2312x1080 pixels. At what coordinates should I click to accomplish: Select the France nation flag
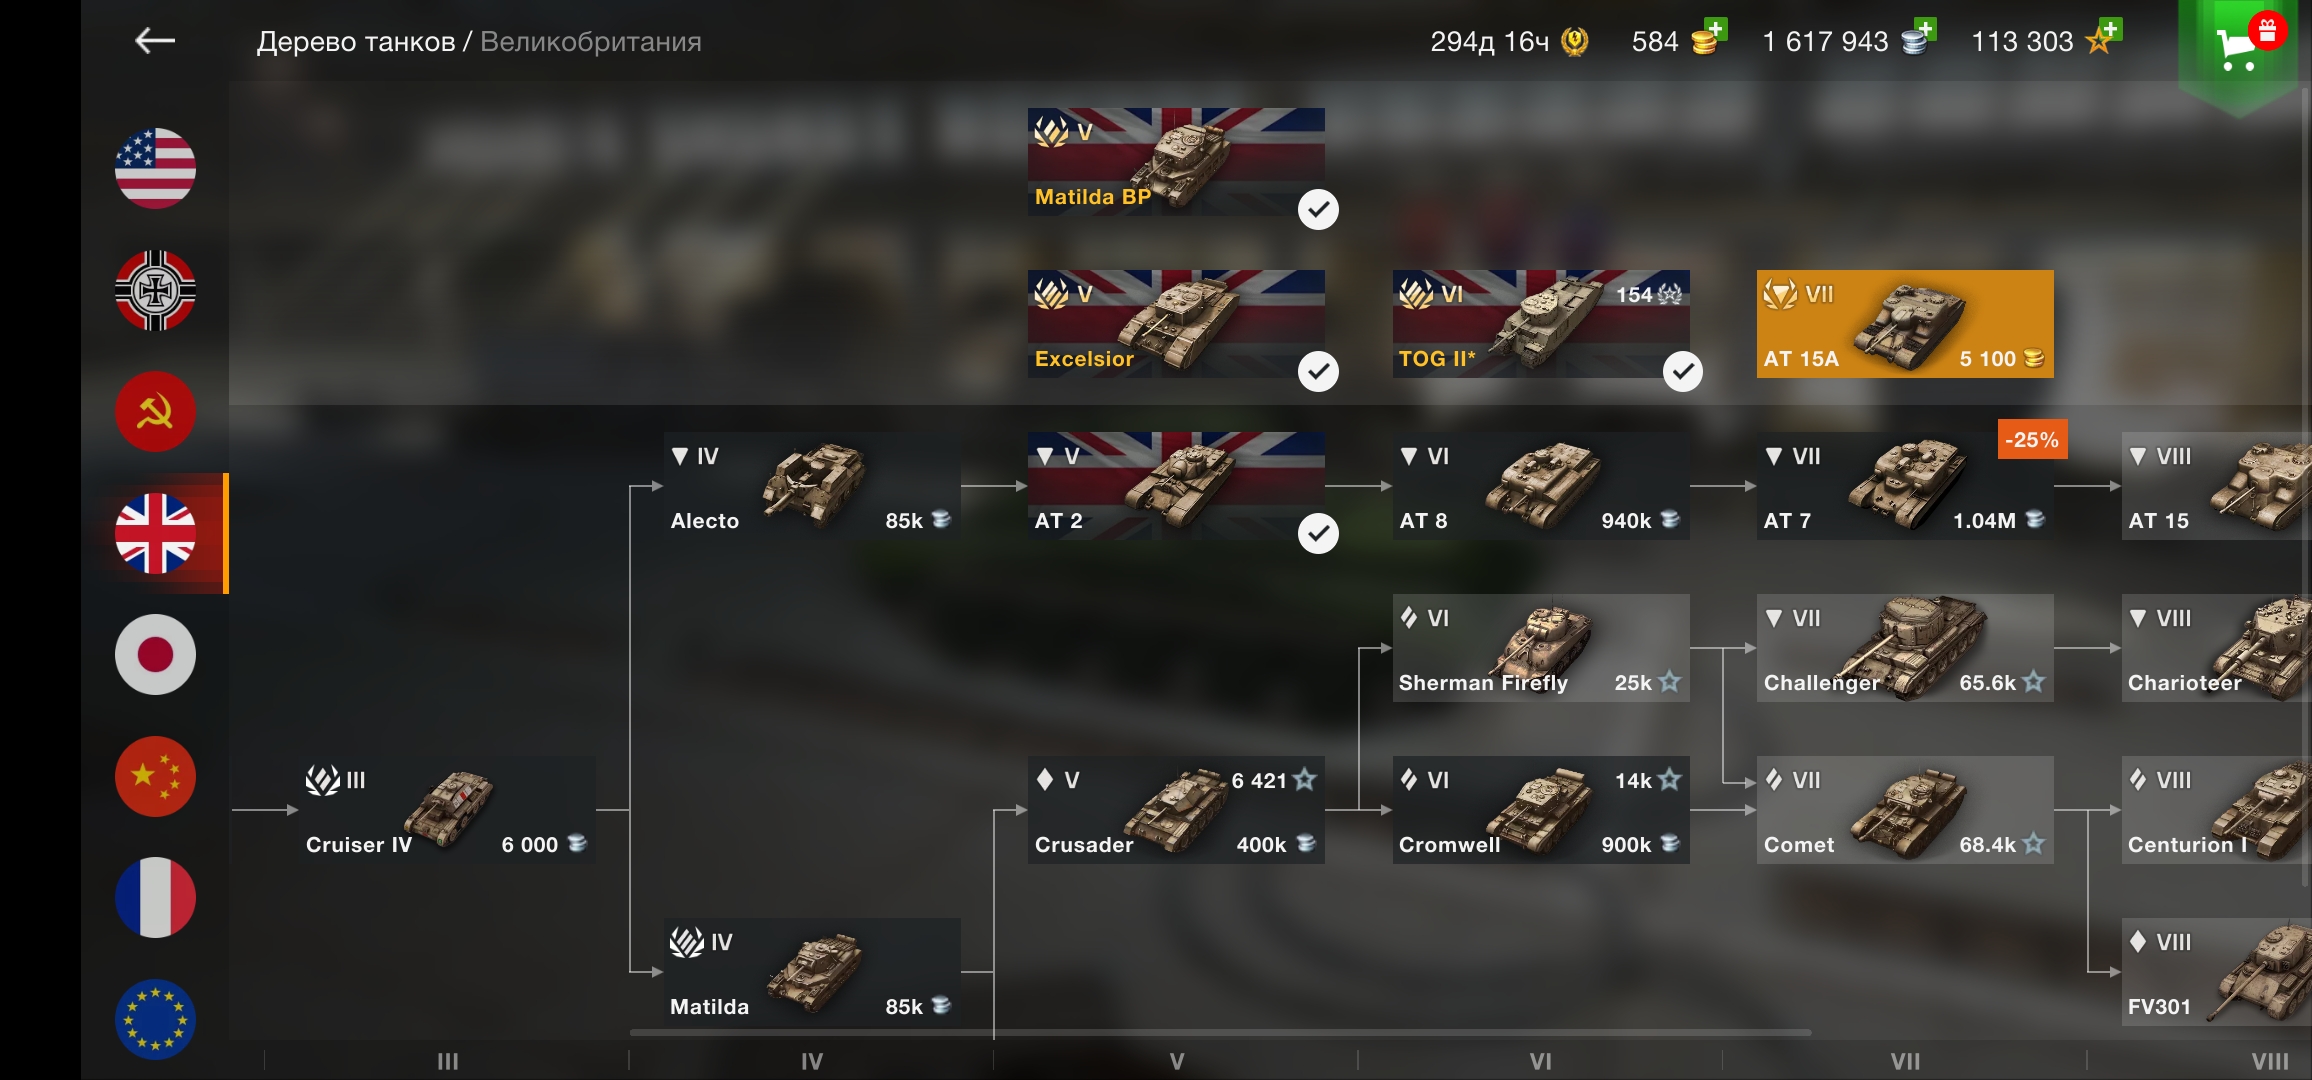155,897
